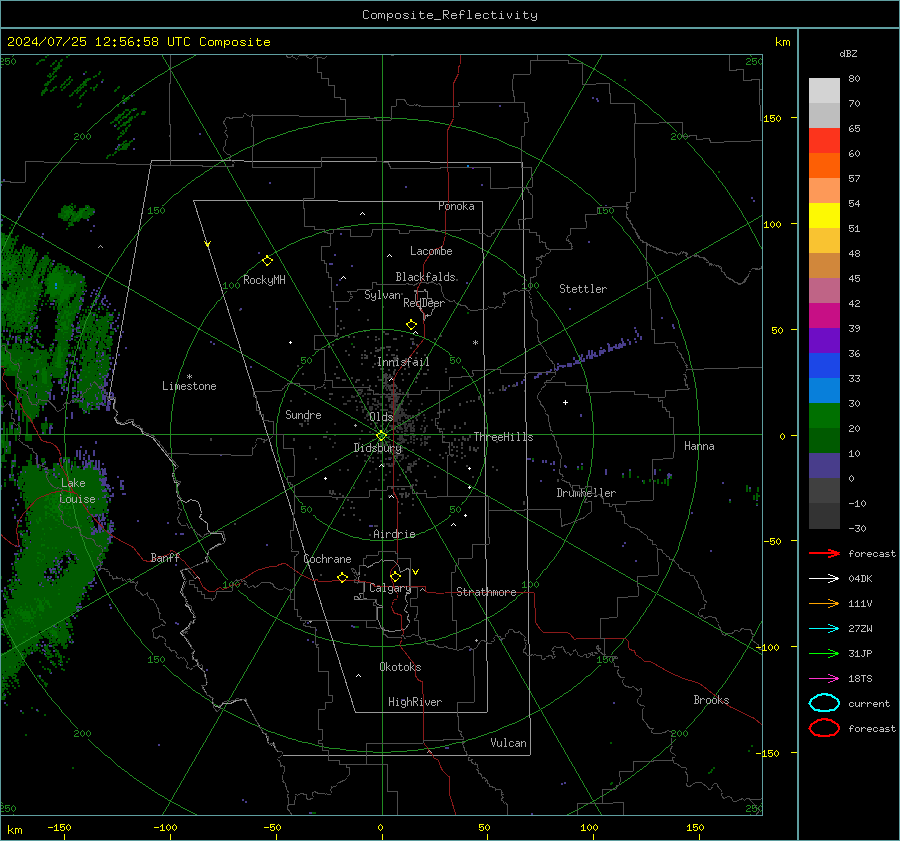Screen dimensions: 900x841
Task: Click the 04DK legend label
Action: point(860,579)
